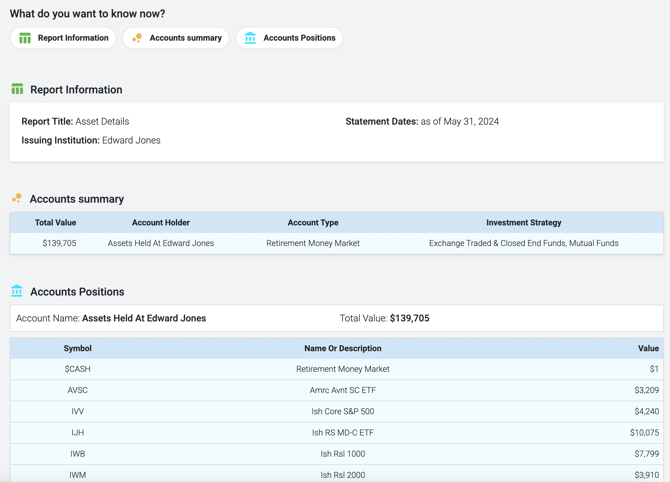Select the Accounts Positions section heading

click(77, 292)
